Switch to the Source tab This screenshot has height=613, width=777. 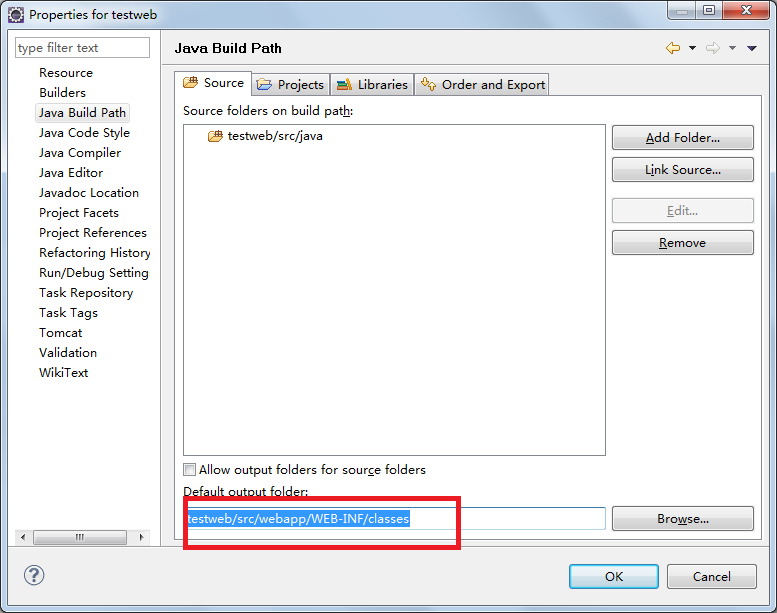pos(213,83)
